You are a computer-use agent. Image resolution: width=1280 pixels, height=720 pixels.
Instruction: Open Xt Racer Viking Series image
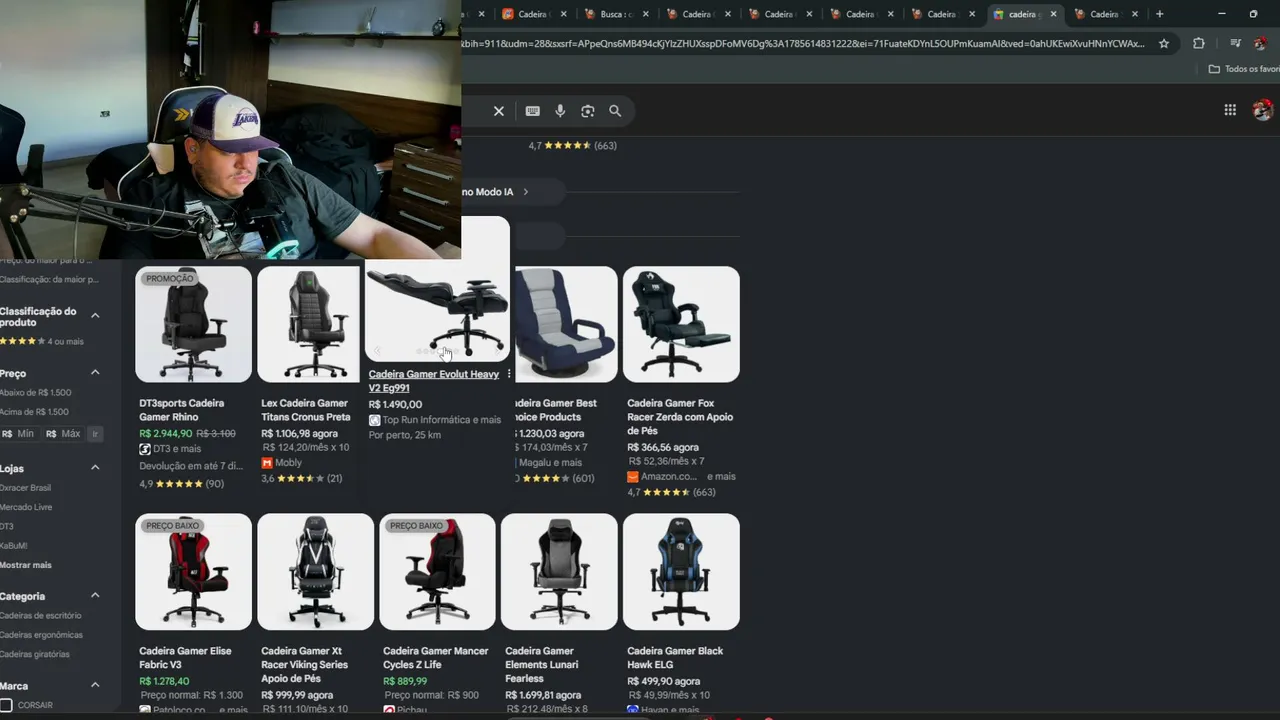pos(315,572)
